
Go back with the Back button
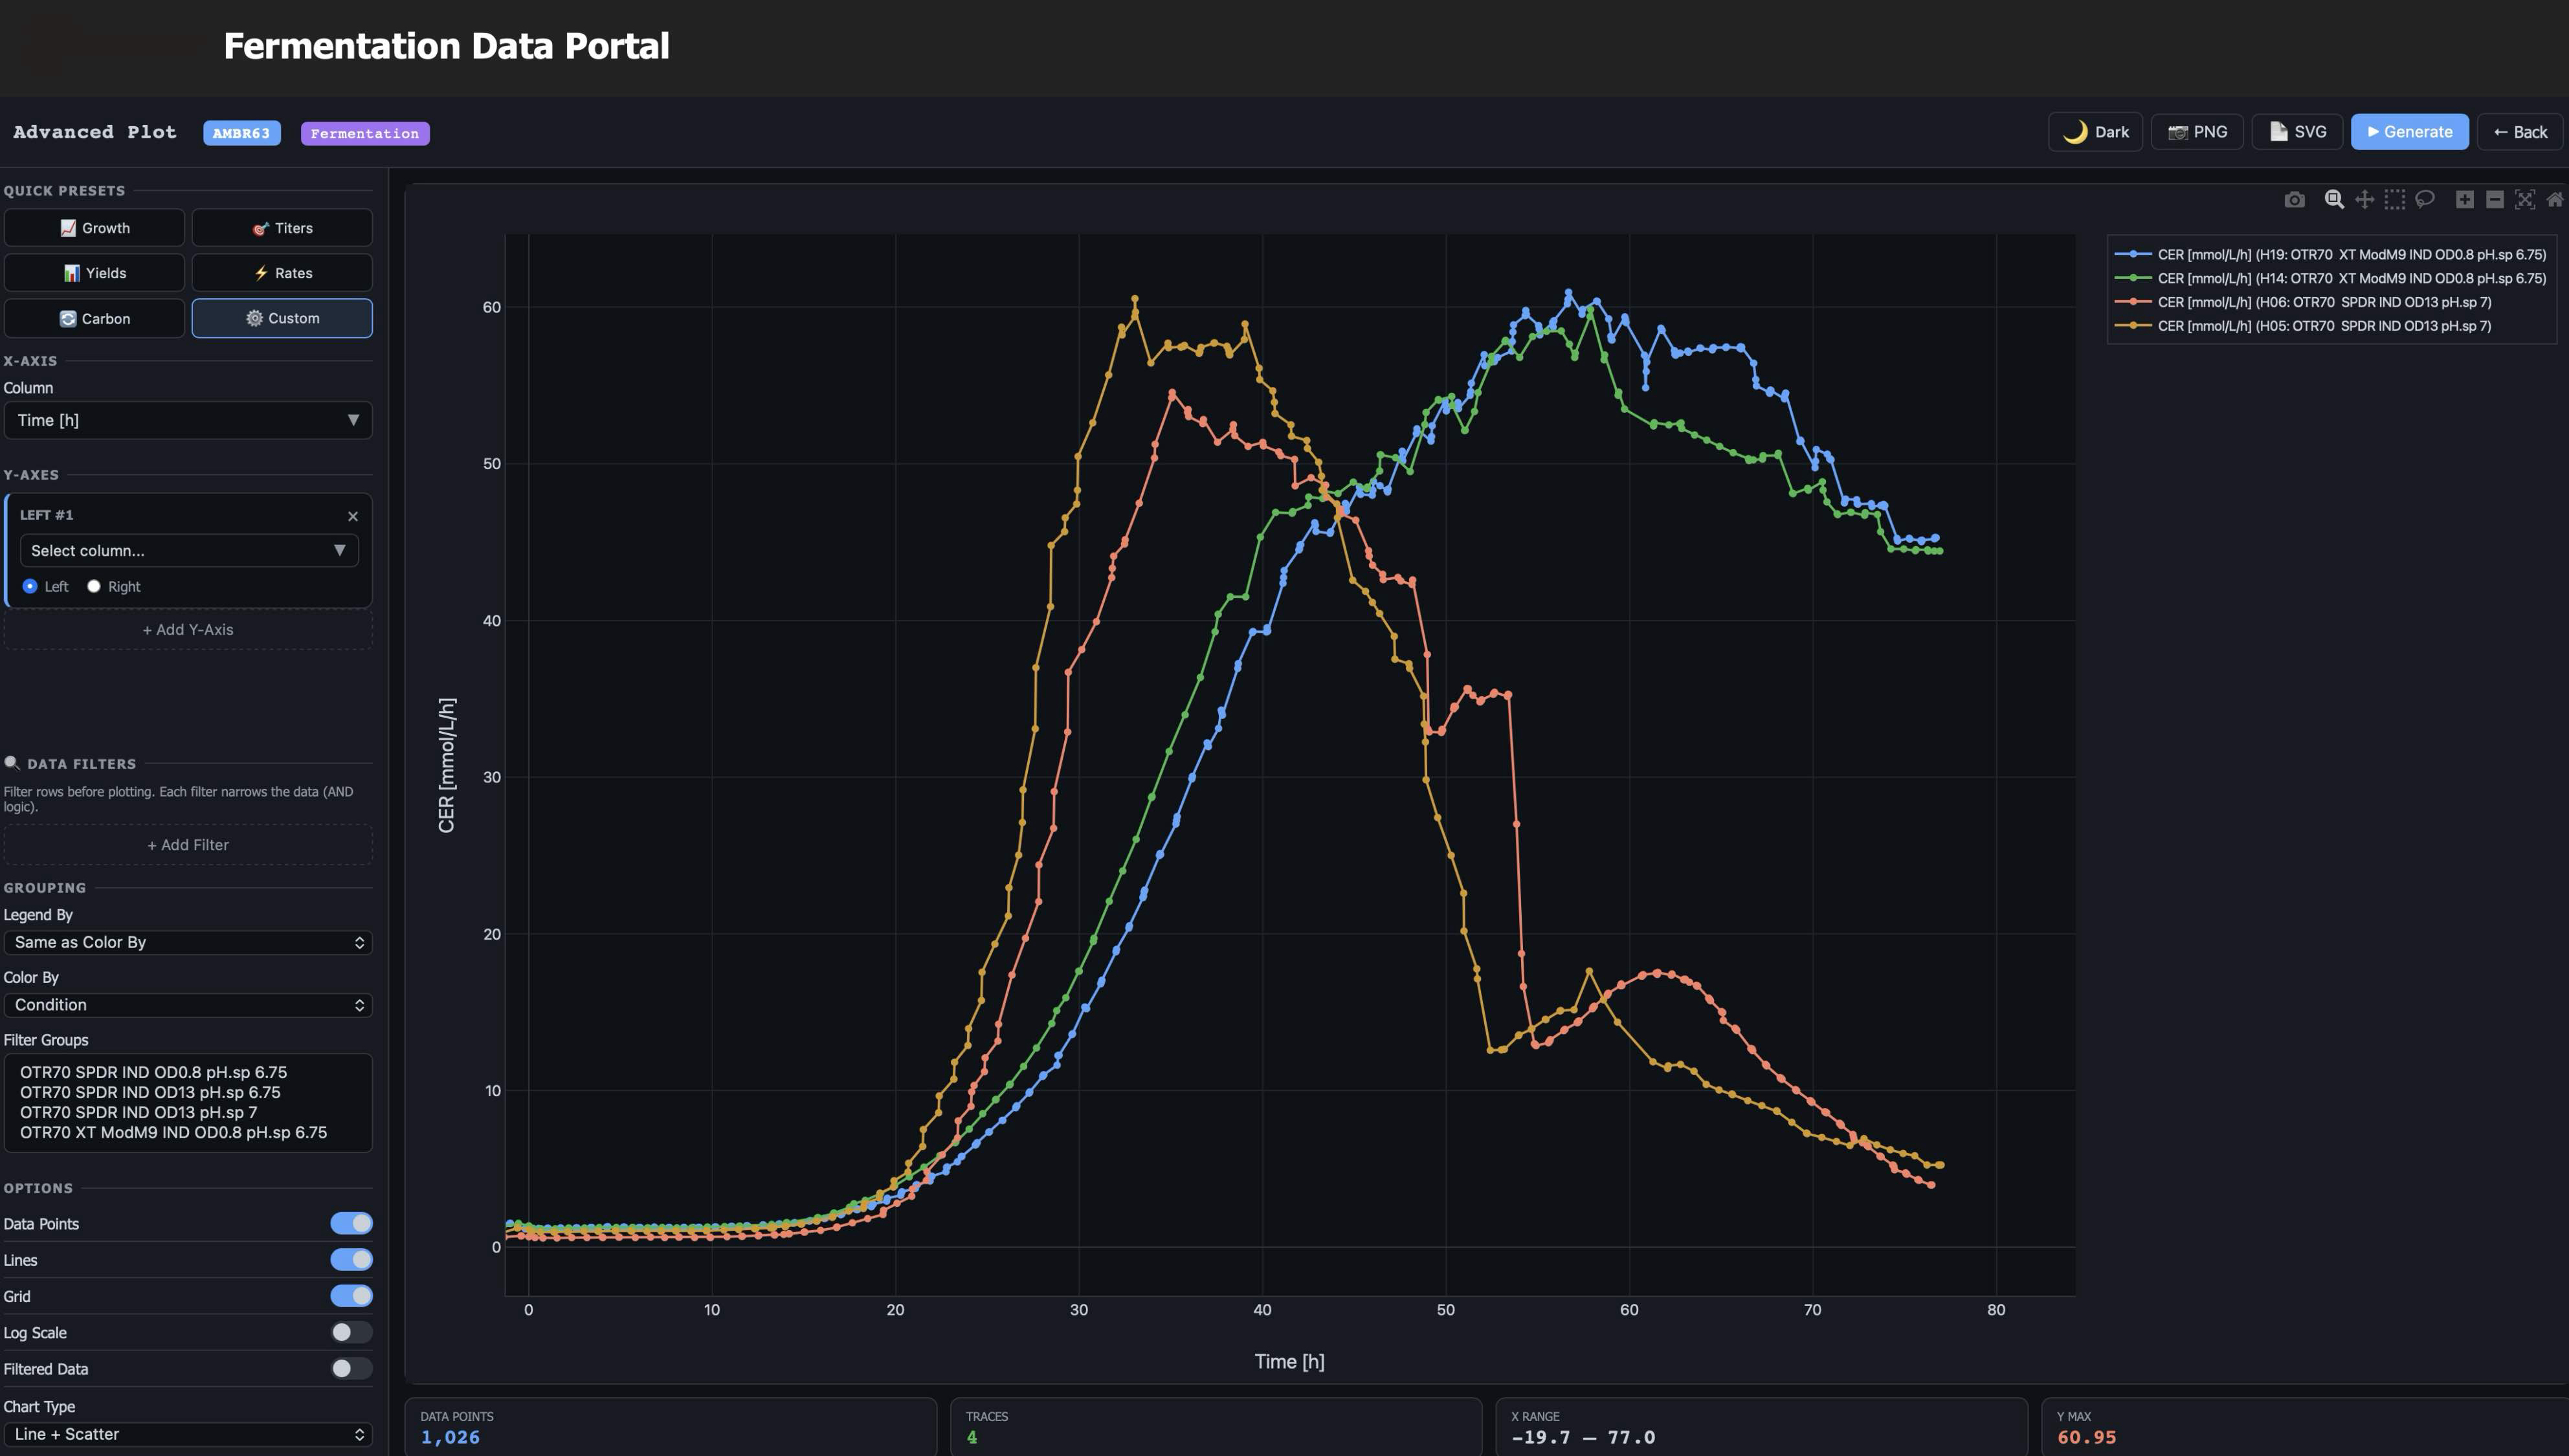click(2520, 132)
